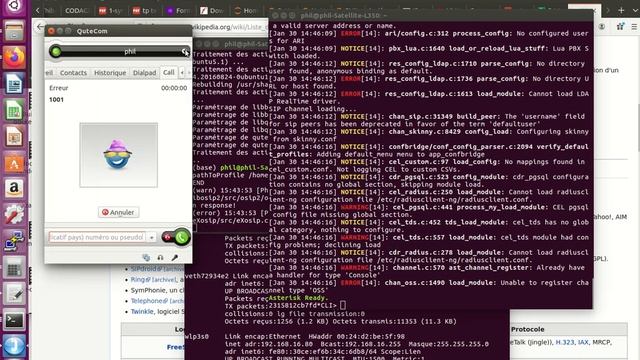Click the Protocole table column header

(x=527, y=329)
